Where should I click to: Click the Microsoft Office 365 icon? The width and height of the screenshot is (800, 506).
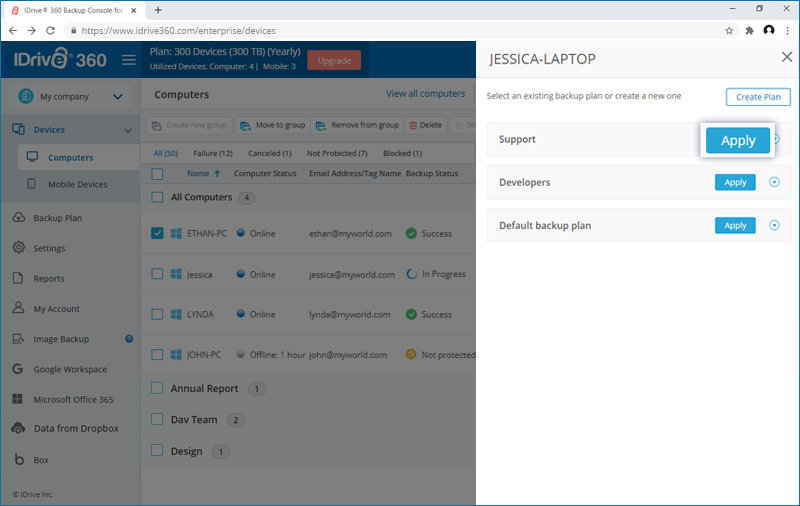[17, 399]
